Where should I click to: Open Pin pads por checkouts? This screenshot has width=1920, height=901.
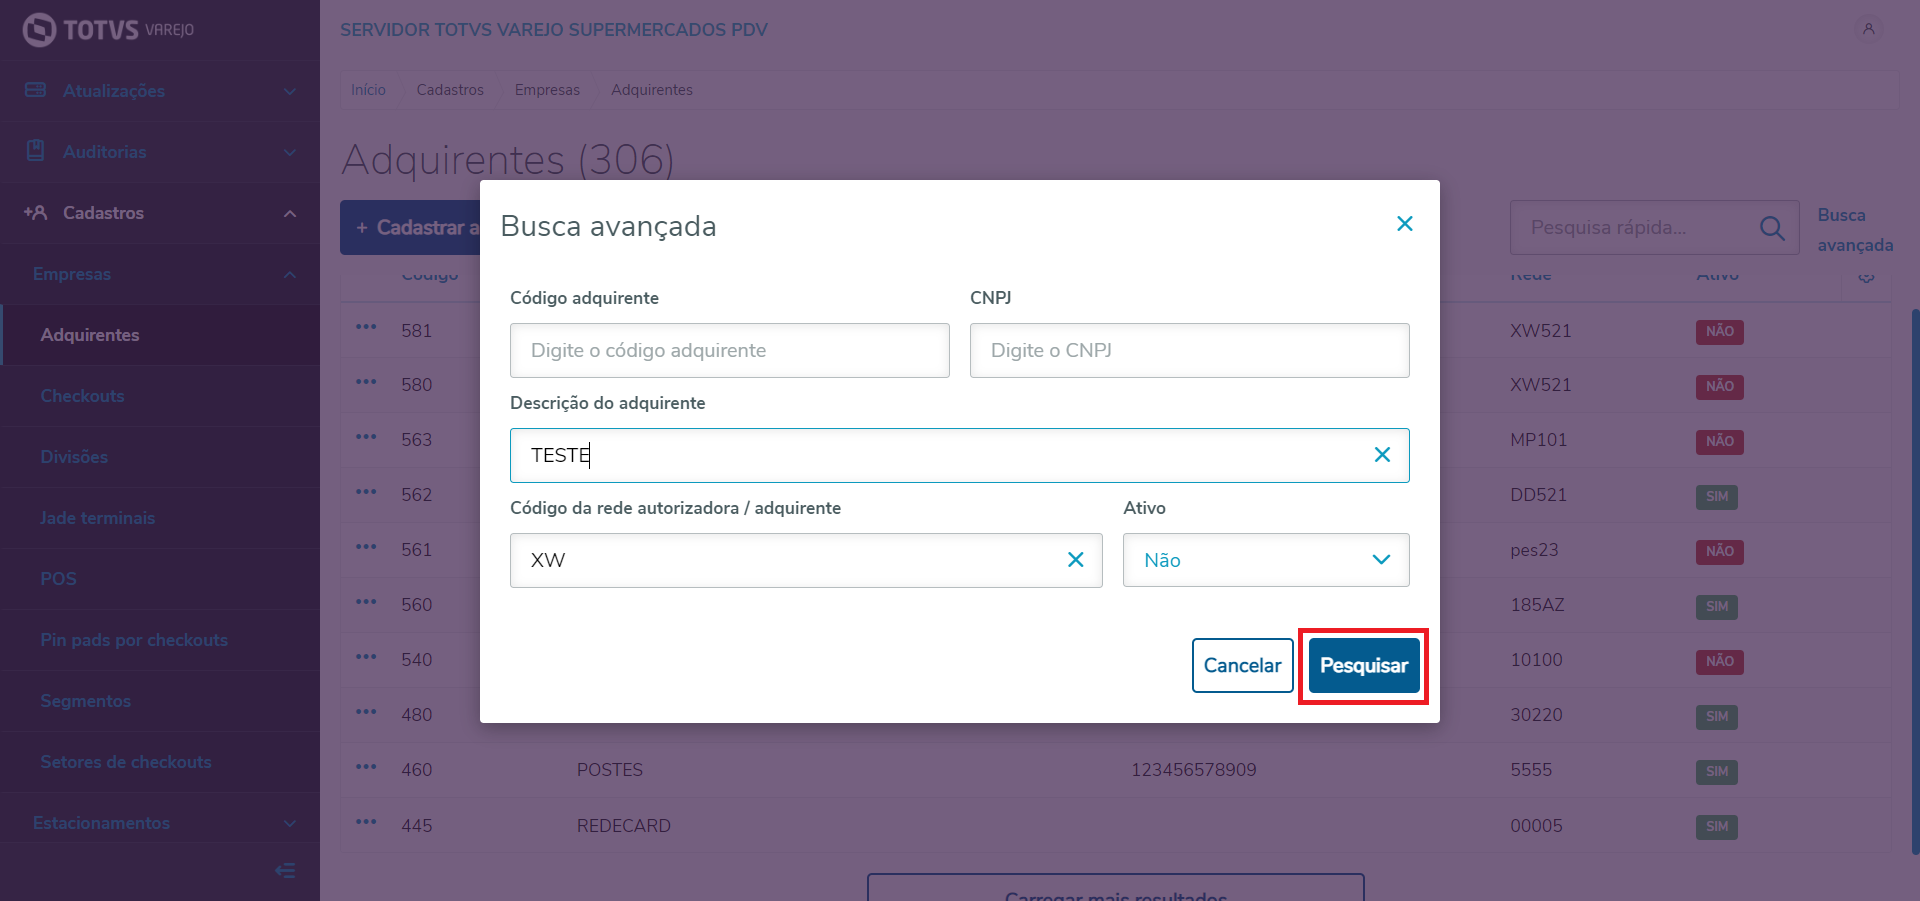pos(134,640)
